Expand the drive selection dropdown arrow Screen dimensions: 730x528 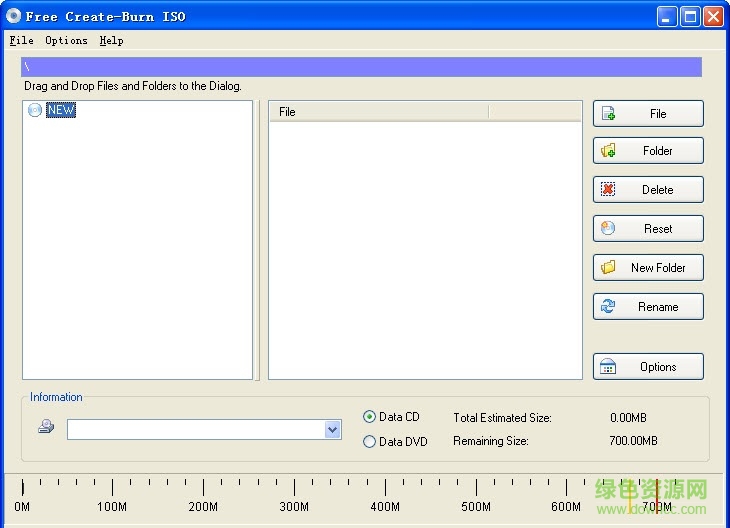point(333,430)
